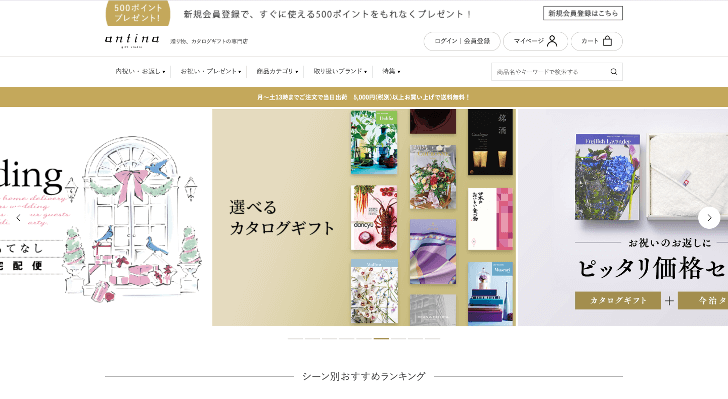Expand the 内祝い・お返し menu
This screenshot has width=728, height=399.
pyautogui.click(x=140, y=72)
